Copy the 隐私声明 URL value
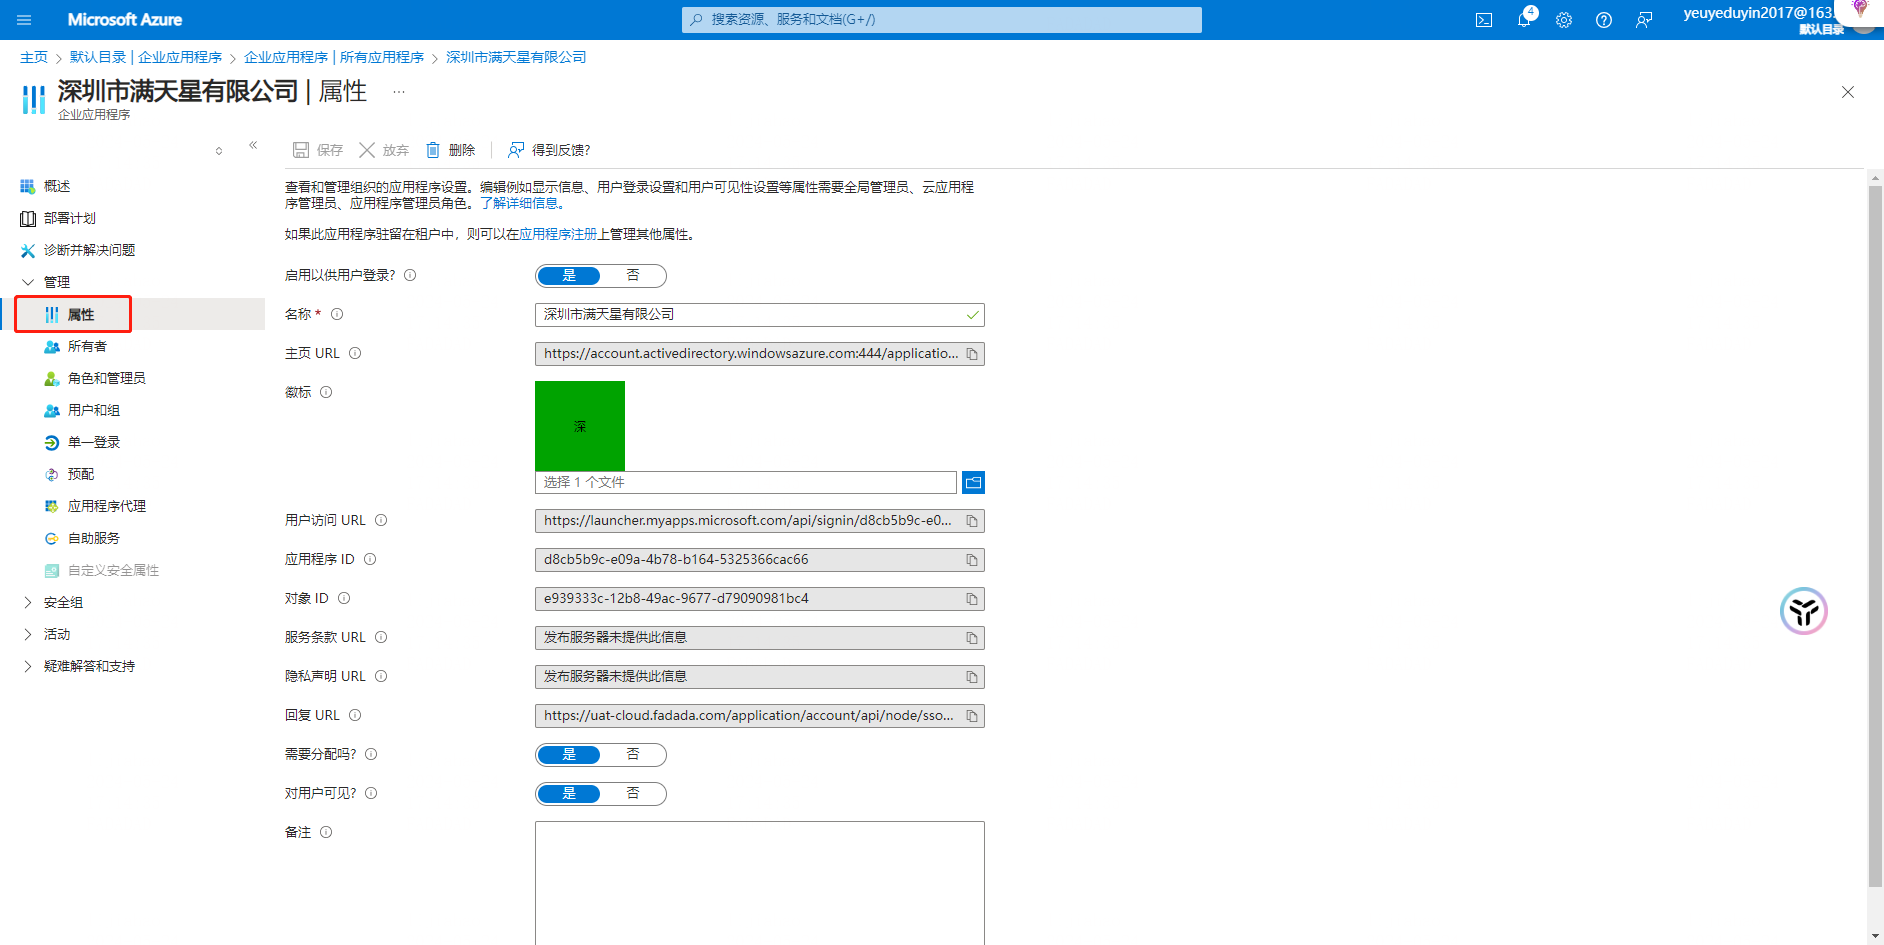This screenshot has width=1884, height=945. point(972,677)
